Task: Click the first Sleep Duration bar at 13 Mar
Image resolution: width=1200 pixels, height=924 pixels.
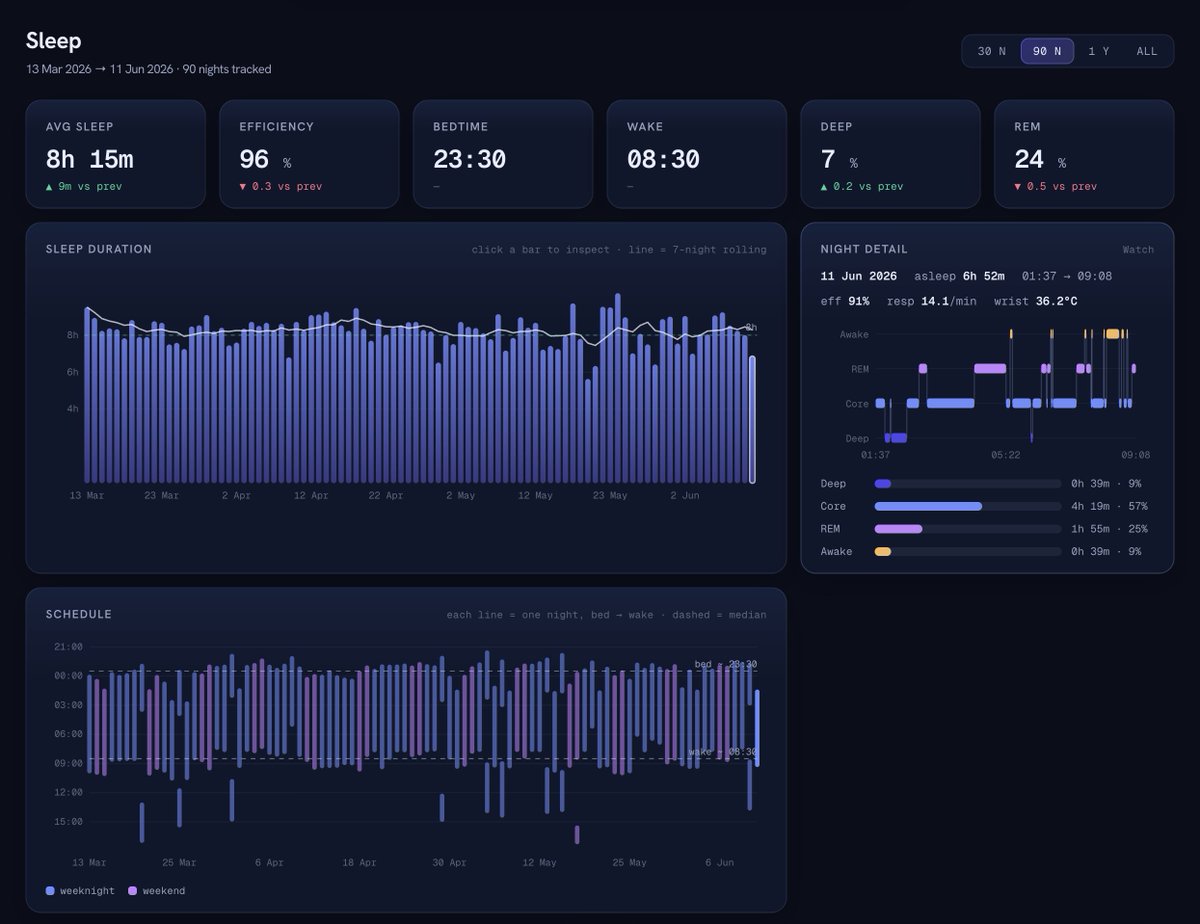Action: click(x=87, y=395)
